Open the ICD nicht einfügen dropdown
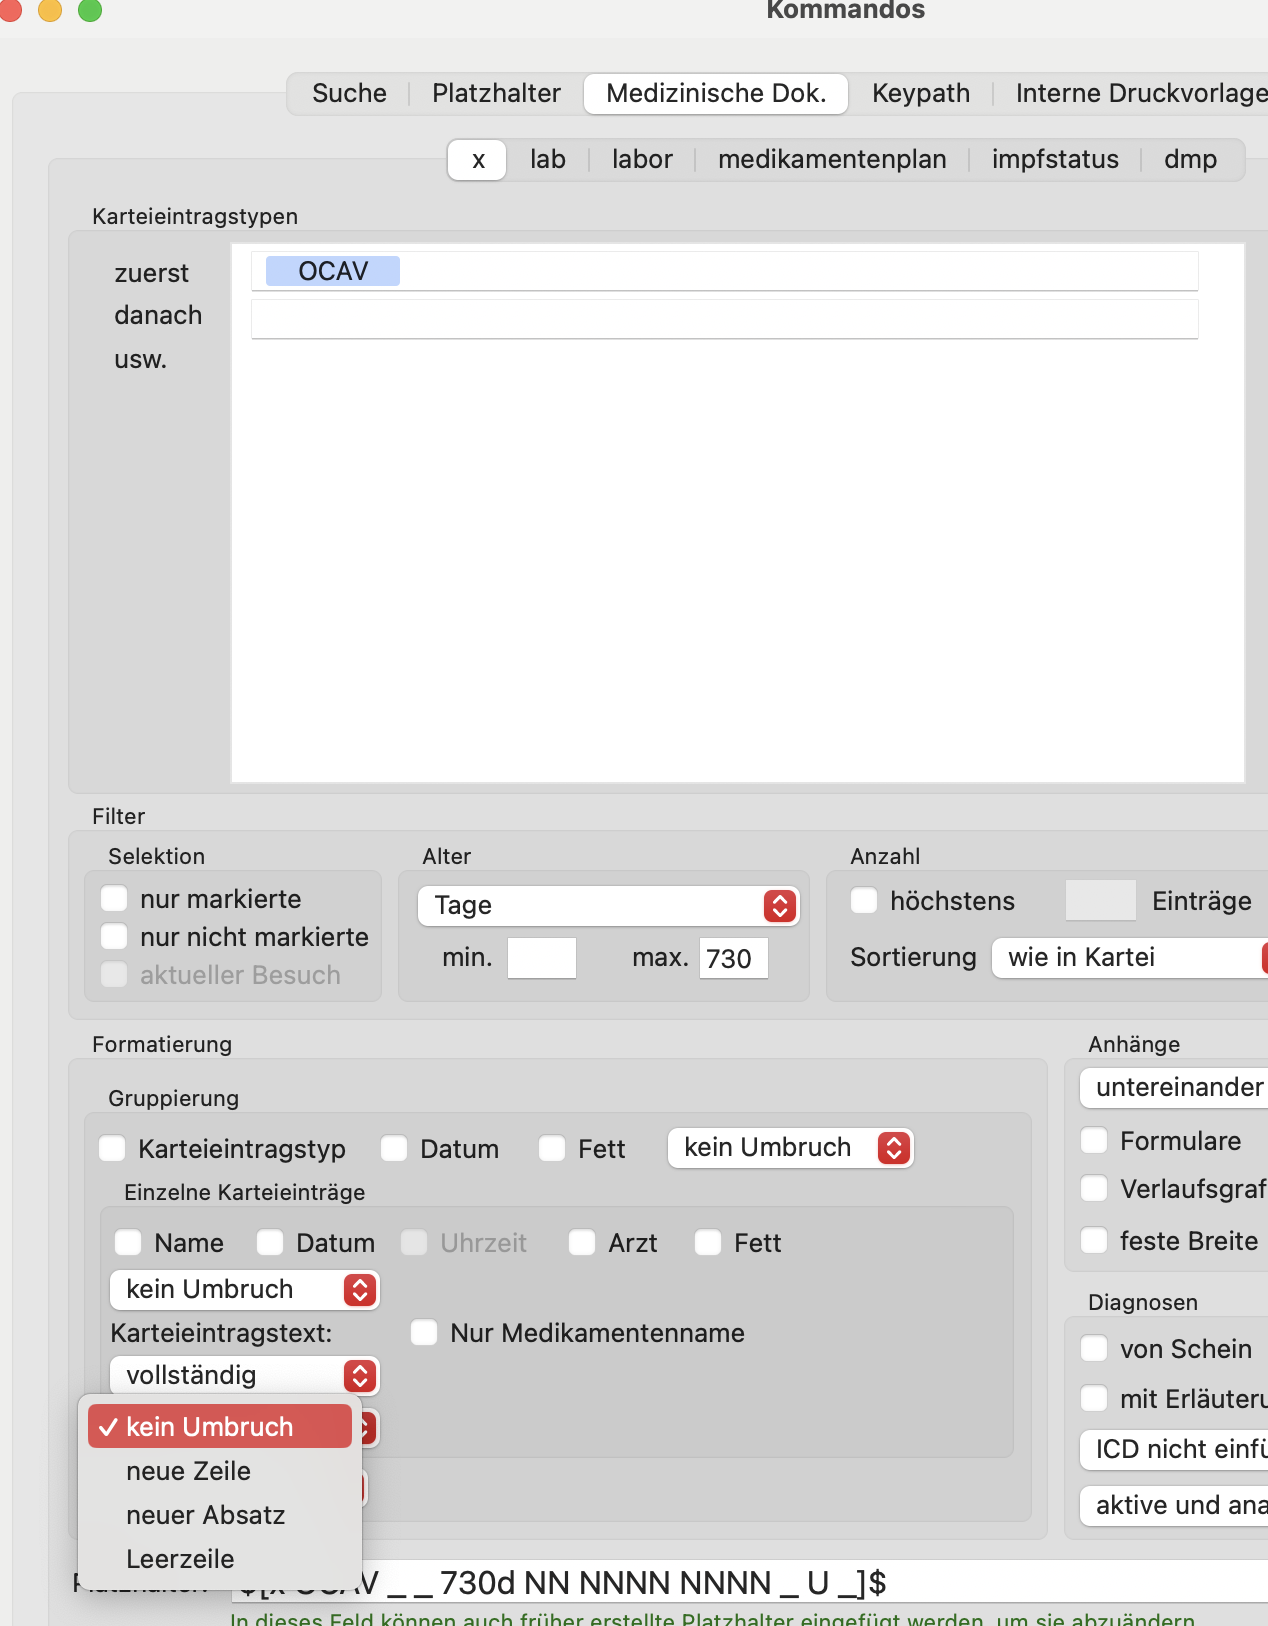1268x1626 pixels. (x=1174, y=1449)
